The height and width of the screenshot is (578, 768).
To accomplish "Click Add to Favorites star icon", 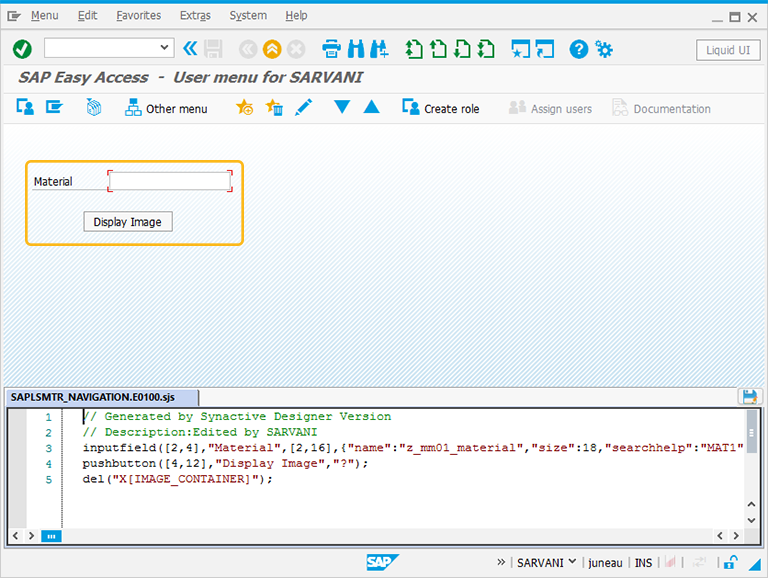I will pos(244,107).
